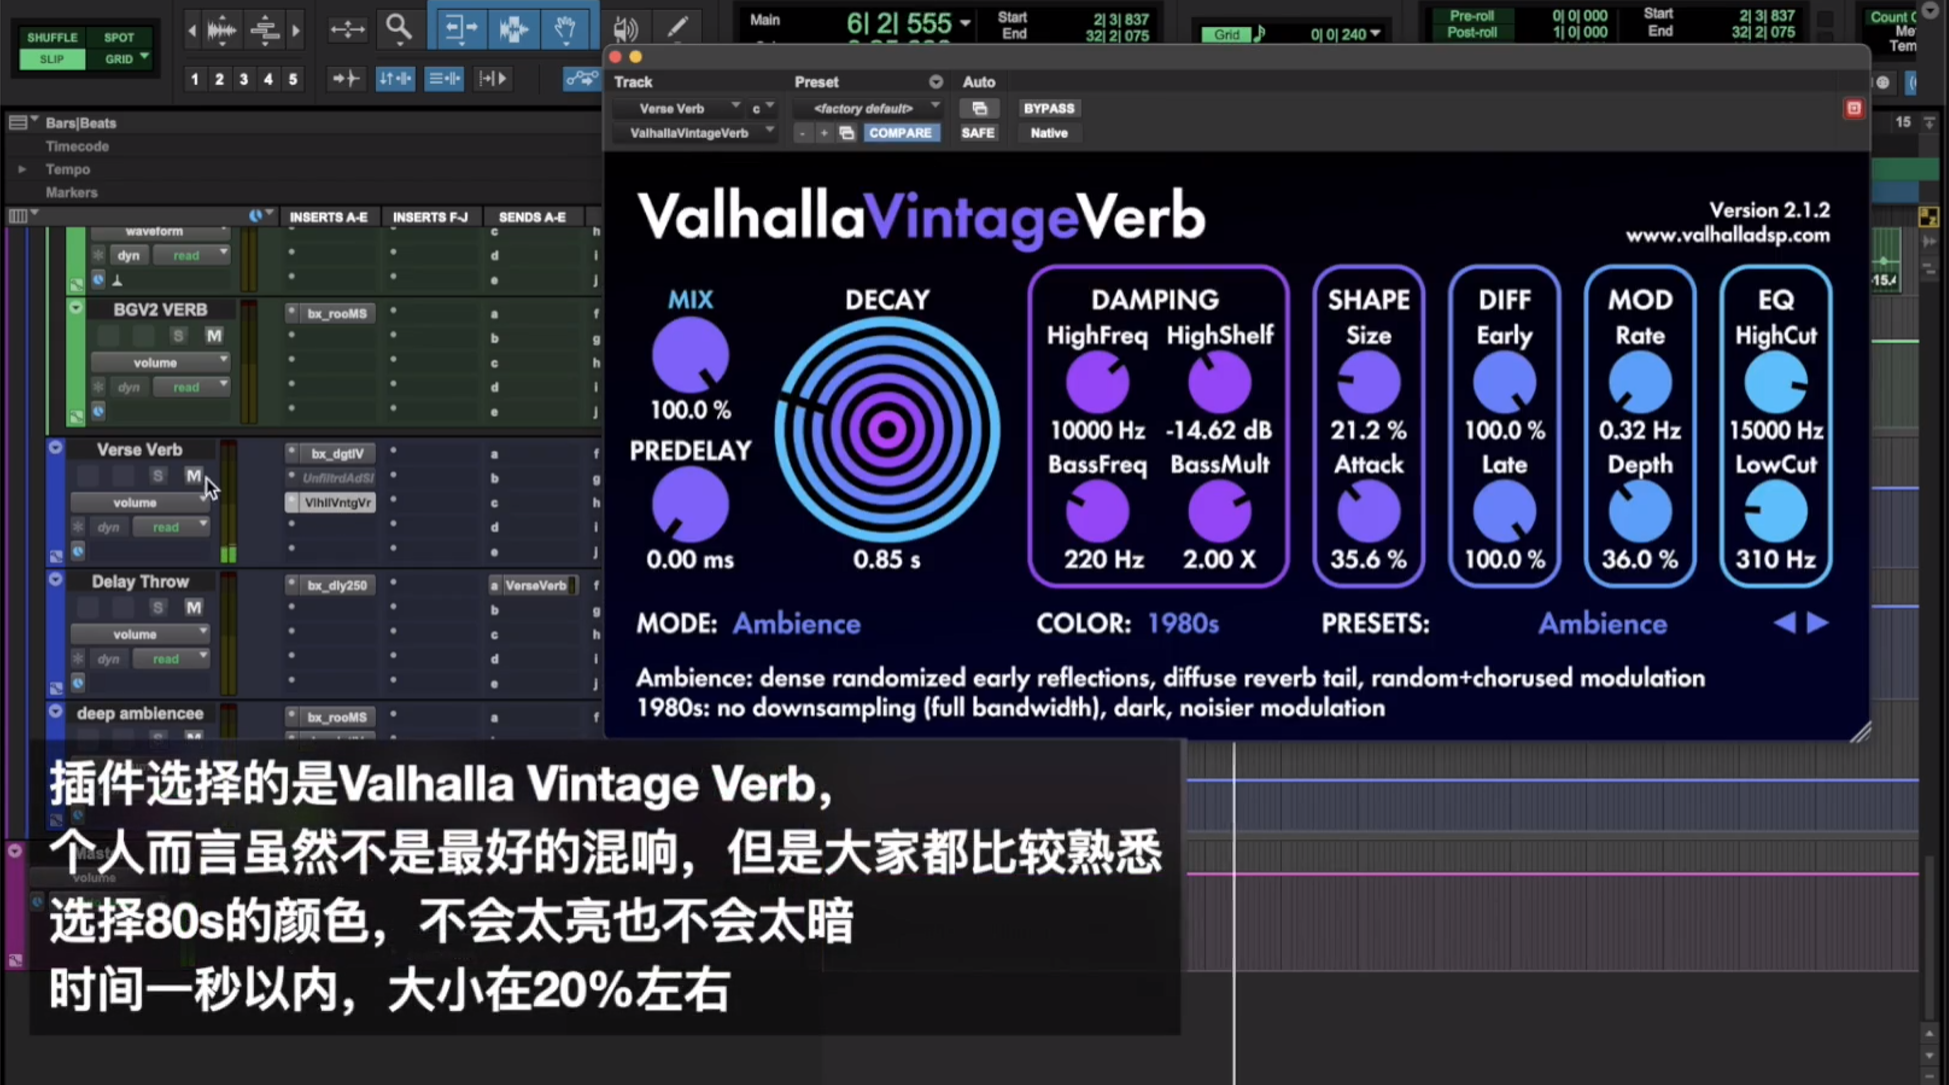Viewport: 1949px width, 1085px height.
Task: Select the Trim tool
Action: (460, 28)
